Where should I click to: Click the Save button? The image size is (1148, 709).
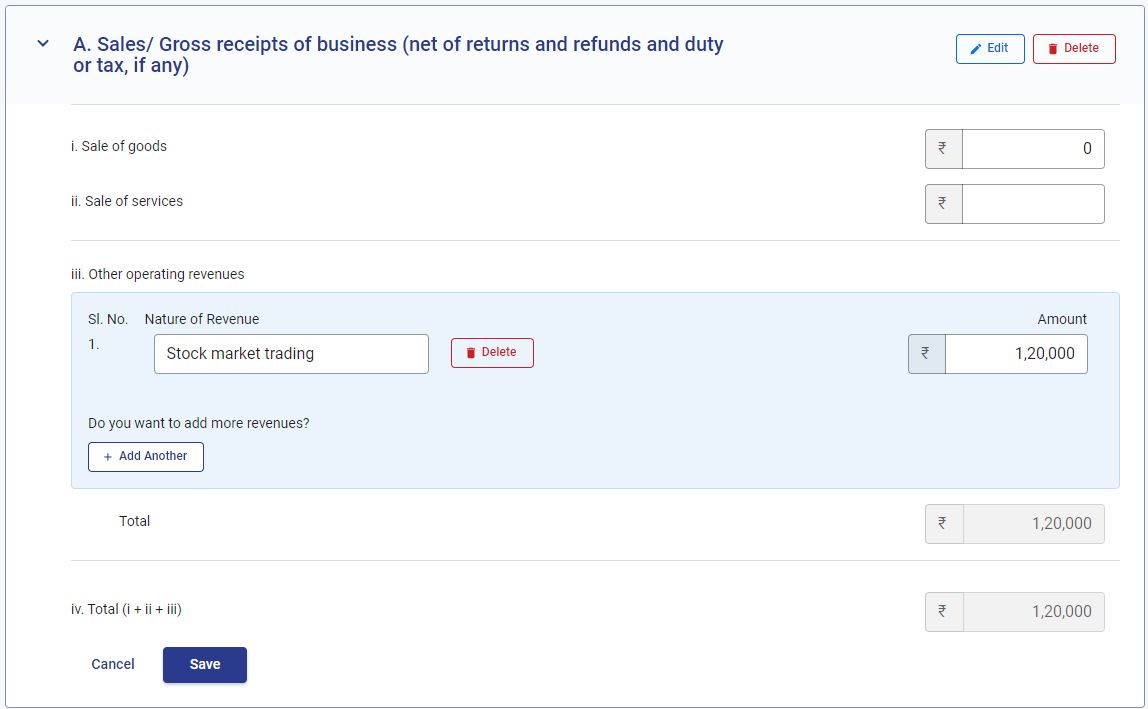pos(205,664)
